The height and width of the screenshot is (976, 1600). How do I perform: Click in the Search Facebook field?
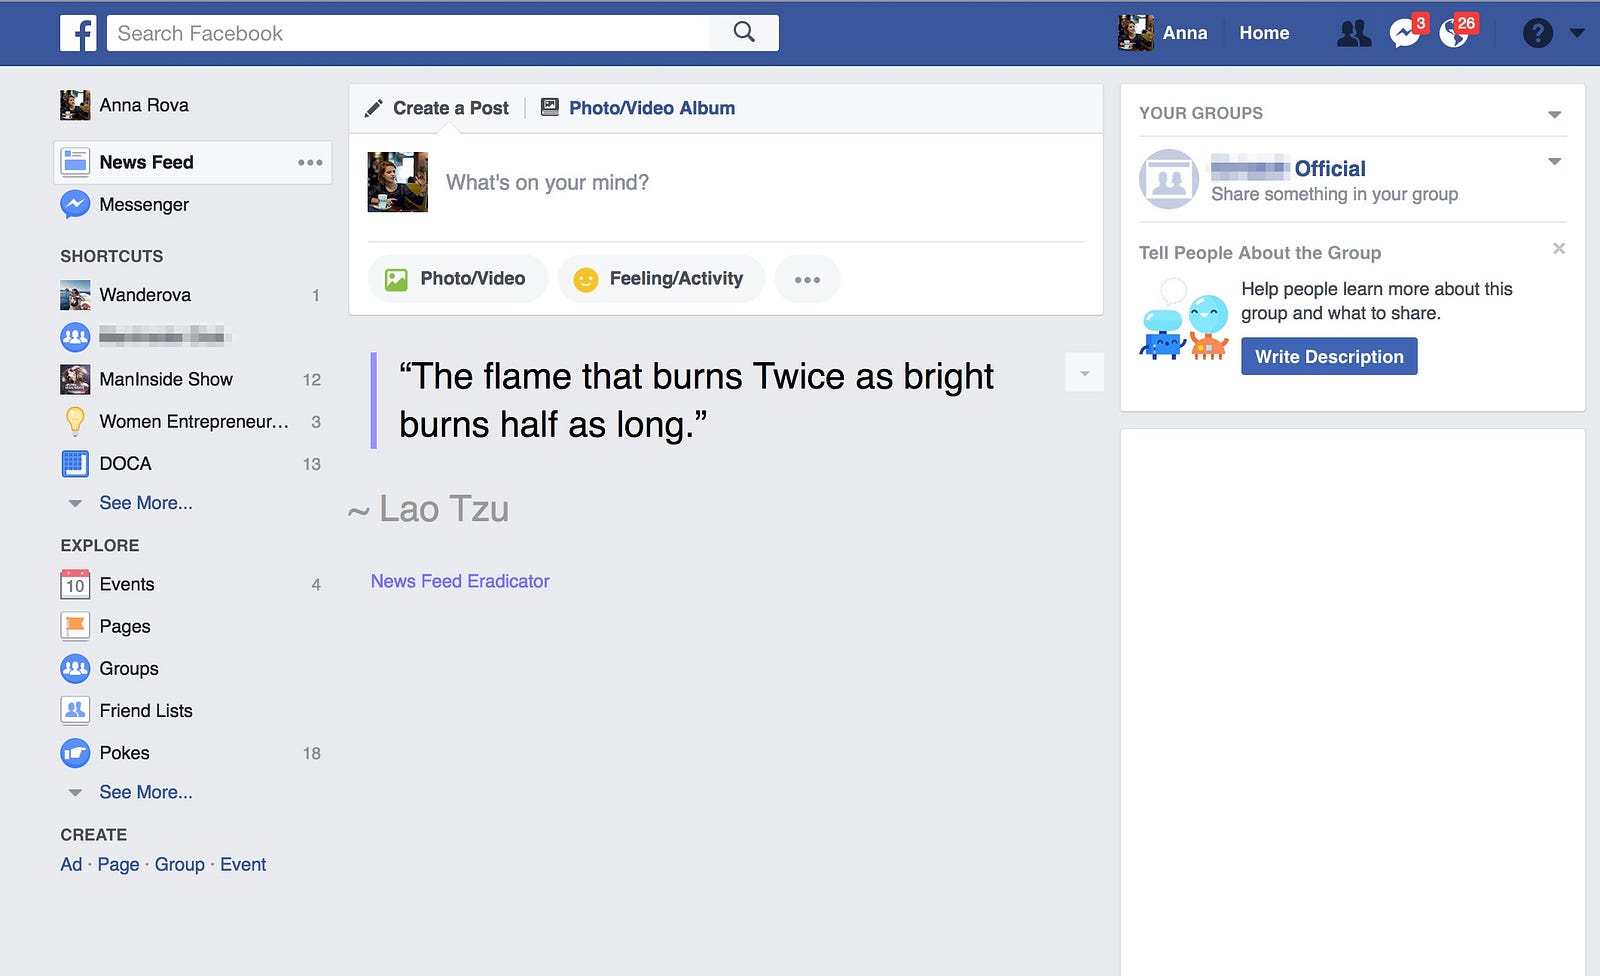click(x=408, y=33)
